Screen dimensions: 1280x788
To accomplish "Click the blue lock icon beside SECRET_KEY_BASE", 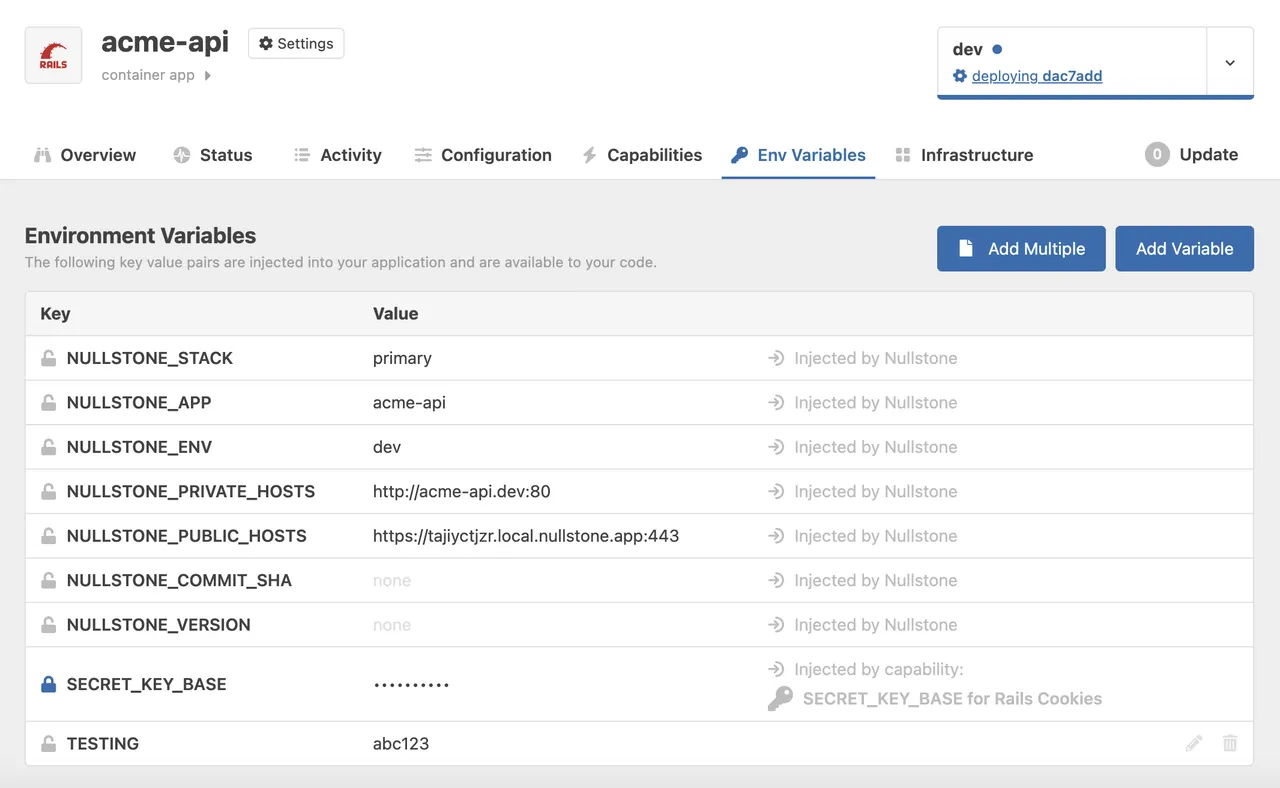I will tap(48, 684).
